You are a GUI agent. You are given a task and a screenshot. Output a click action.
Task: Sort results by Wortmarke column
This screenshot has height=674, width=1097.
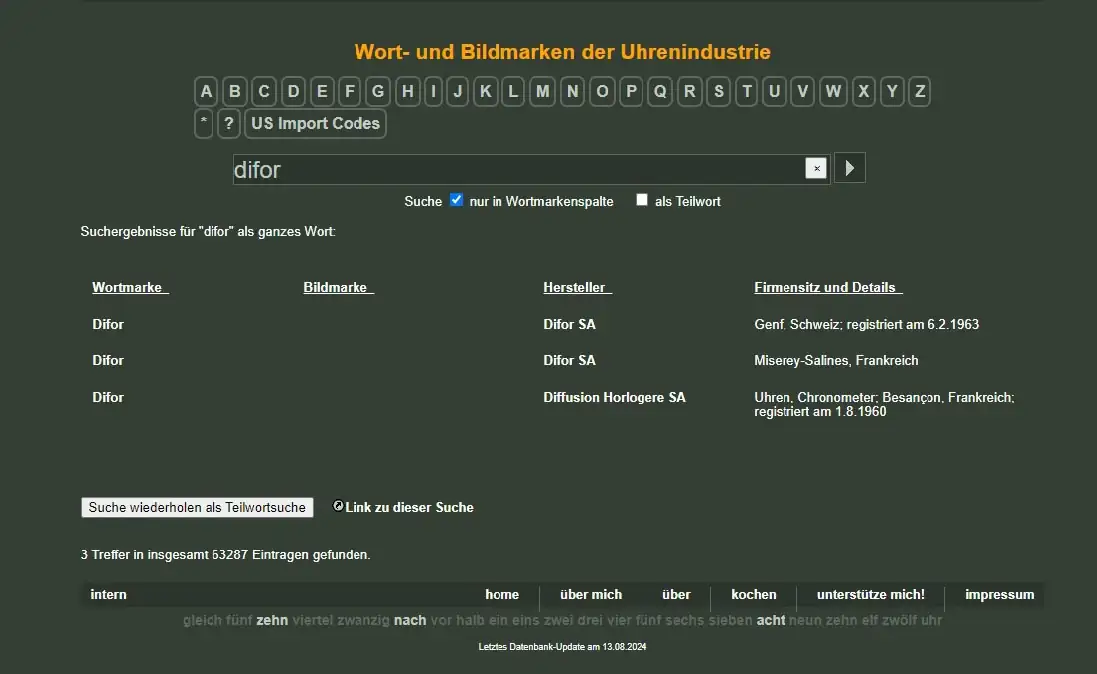[x=130, y=288]
